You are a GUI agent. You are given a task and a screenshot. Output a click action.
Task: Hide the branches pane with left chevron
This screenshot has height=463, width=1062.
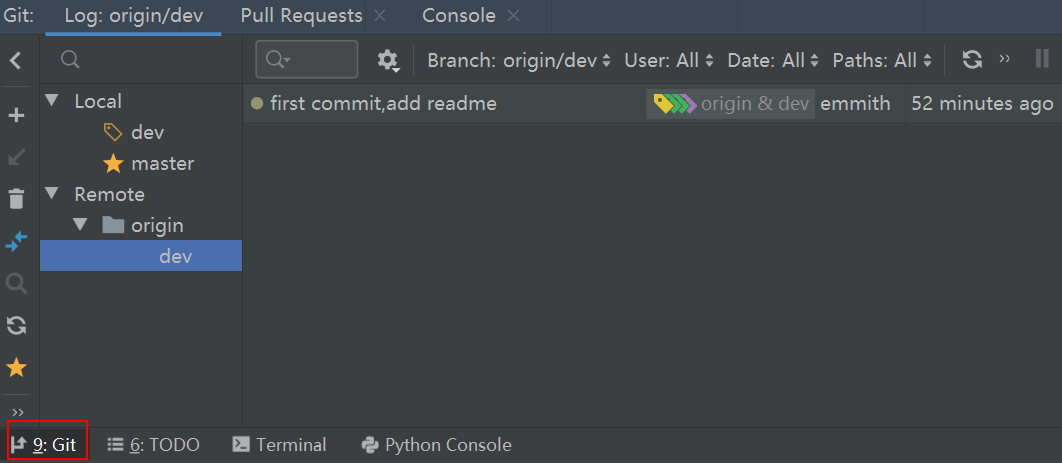16,61
